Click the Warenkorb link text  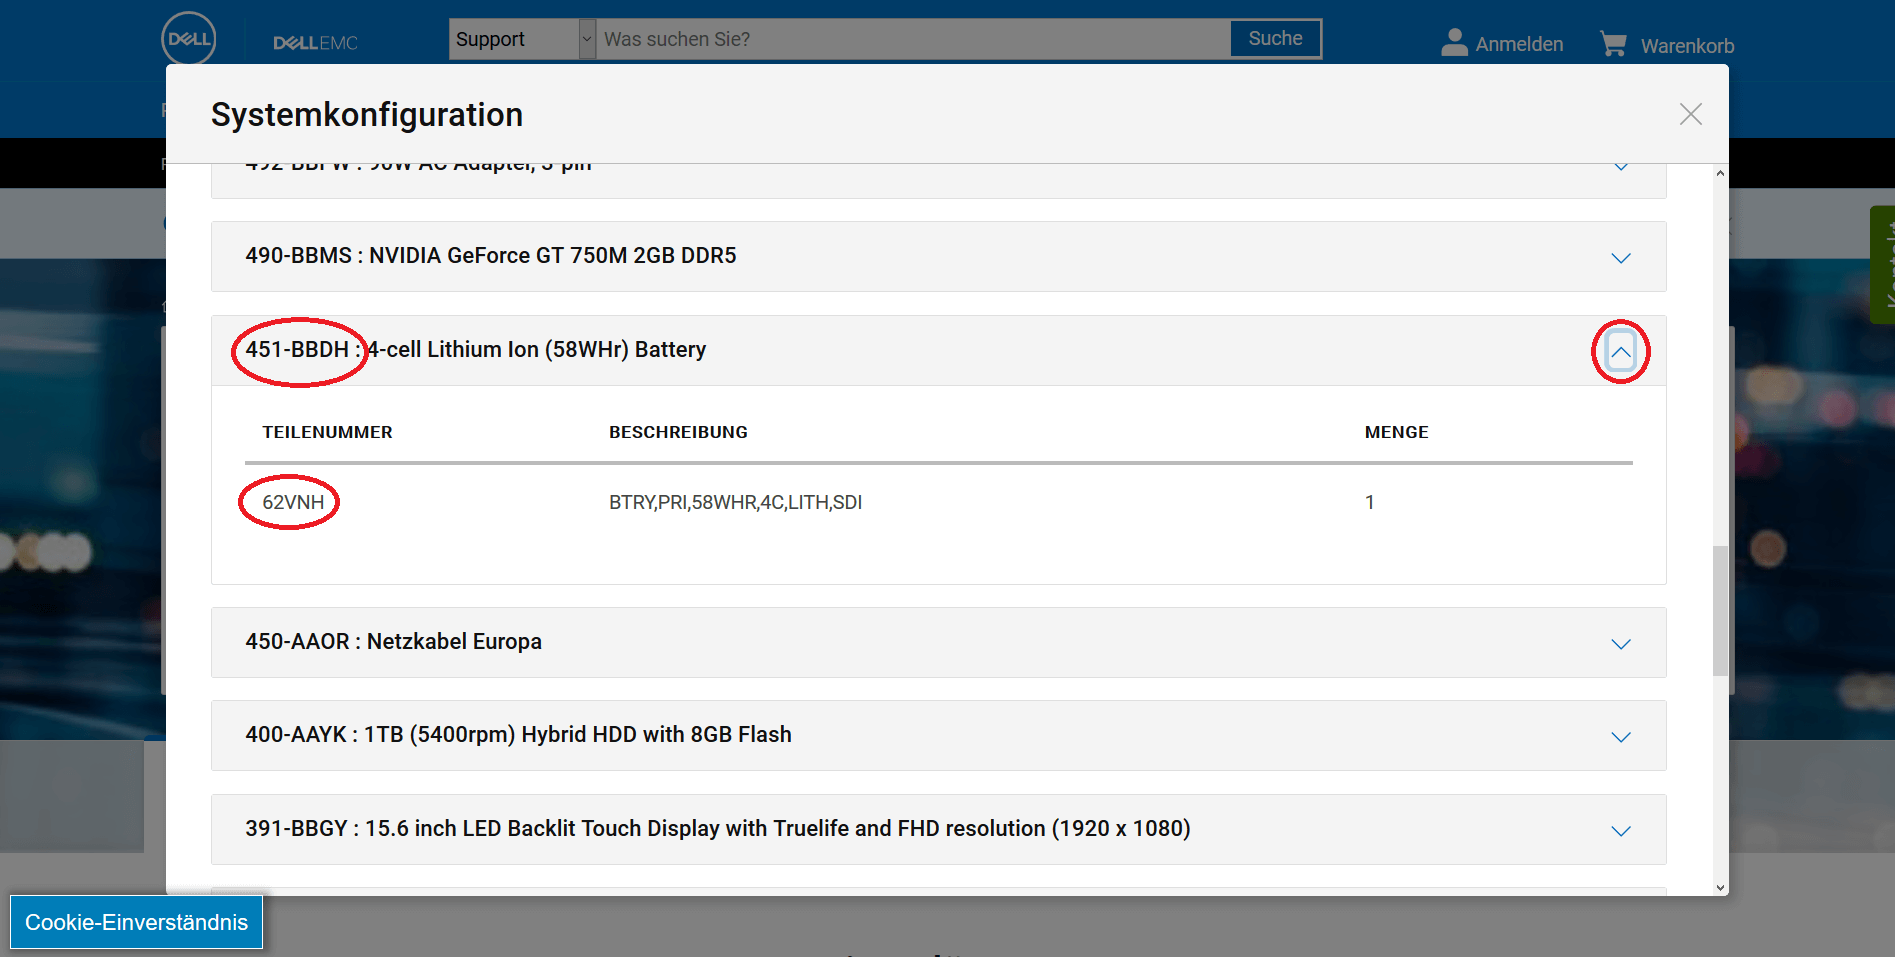1687,46
